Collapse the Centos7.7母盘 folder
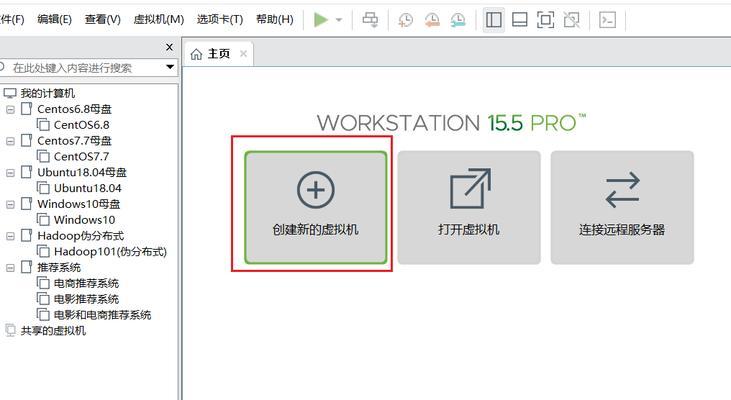This screenshot has height=400, width=731. pyautogui.click(x=10, y=141)
